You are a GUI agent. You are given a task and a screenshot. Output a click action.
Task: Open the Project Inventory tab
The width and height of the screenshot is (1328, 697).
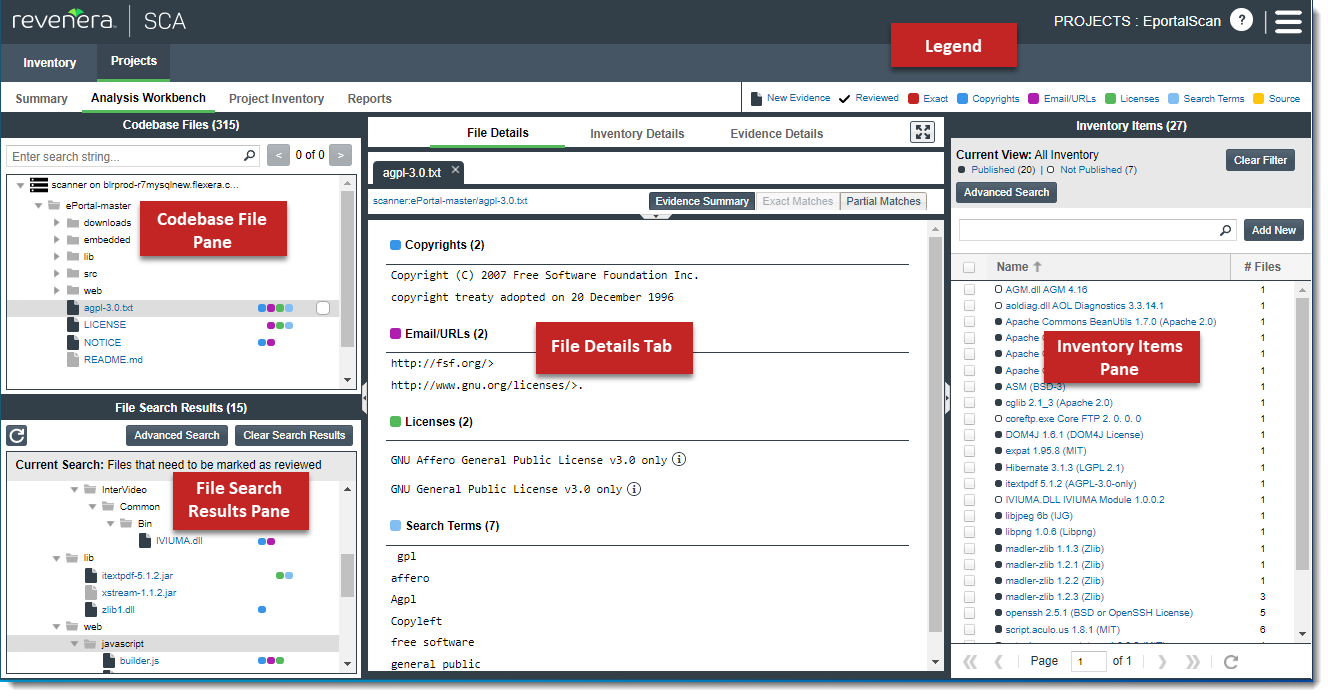[276, 99]
